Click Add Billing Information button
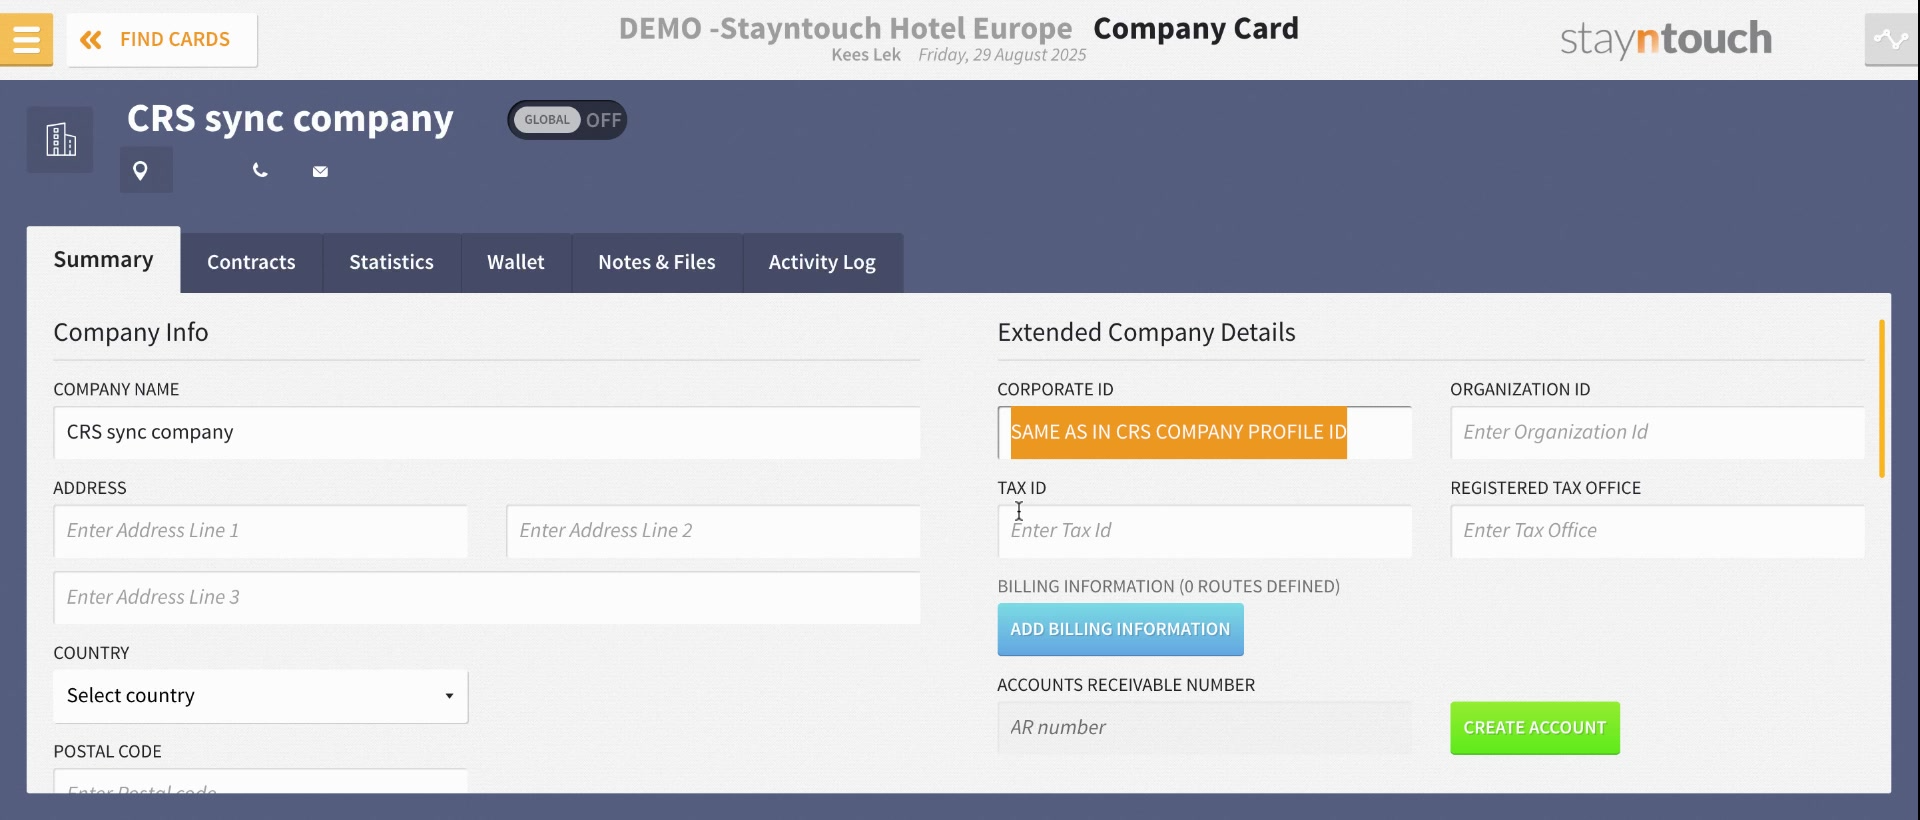Viewport: 1920px width, 820px height. tap(1120, 629)
